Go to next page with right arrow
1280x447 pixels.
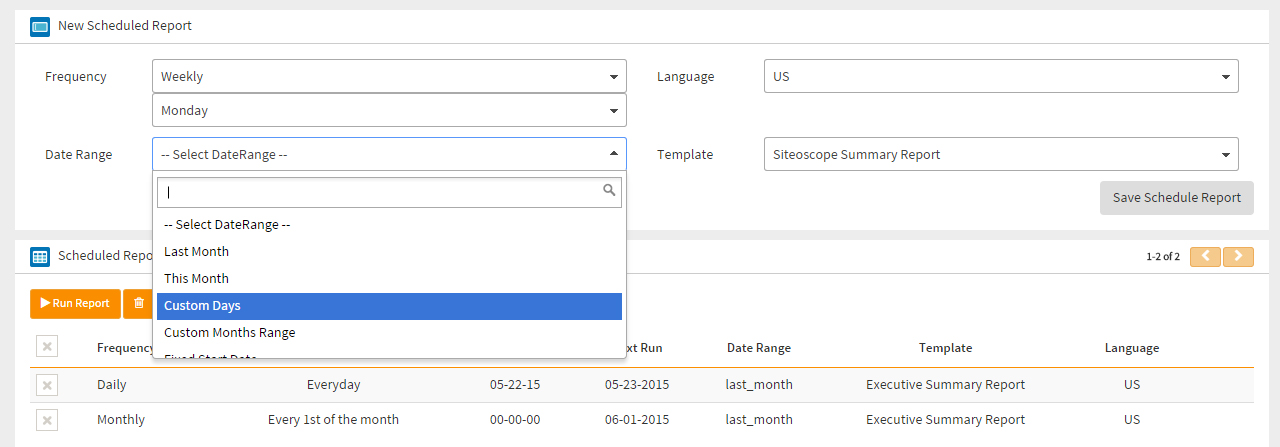(1238, 256)
